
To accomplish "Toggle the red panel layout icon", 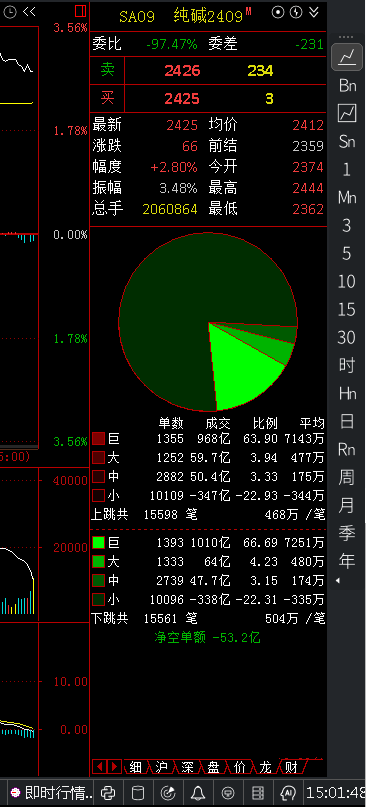I will (80, 11).
